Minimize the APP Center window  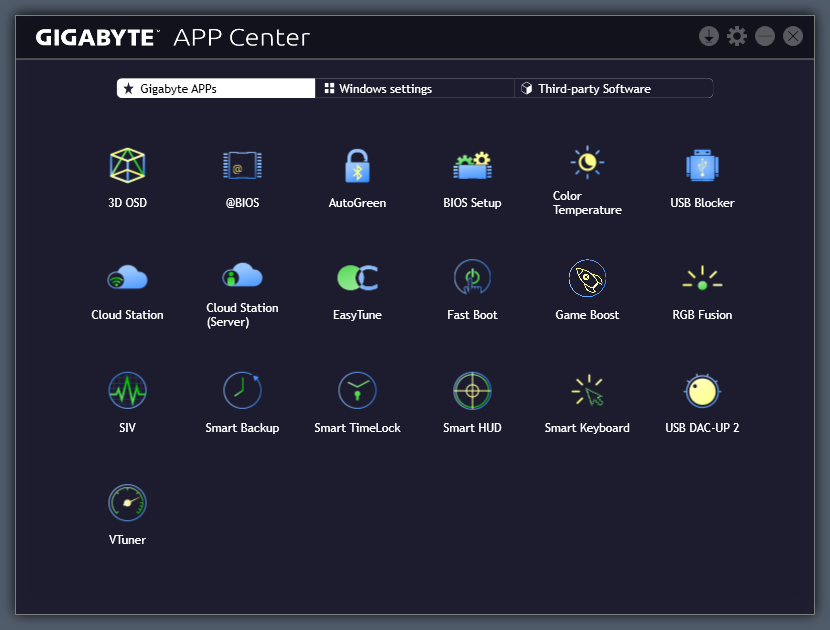point(764,37)
